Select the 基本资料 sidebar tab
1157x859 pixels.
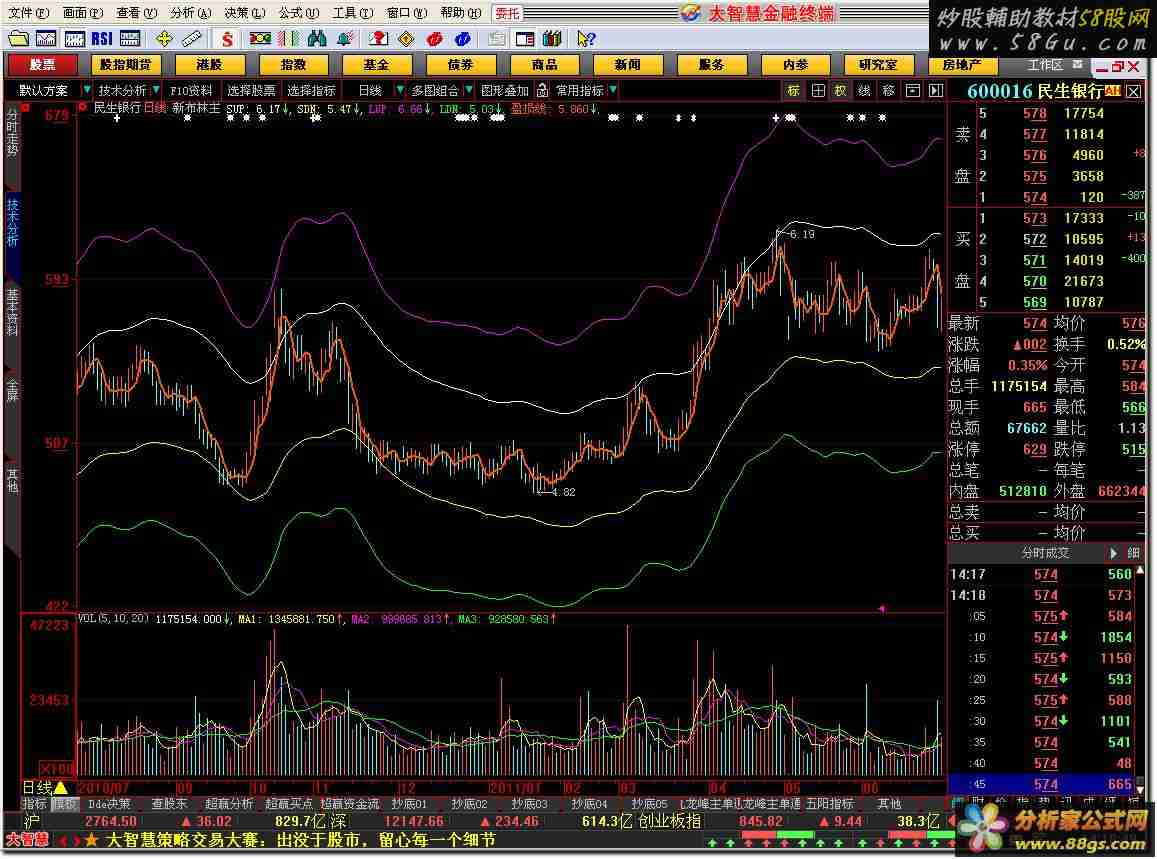pos(12,312)
